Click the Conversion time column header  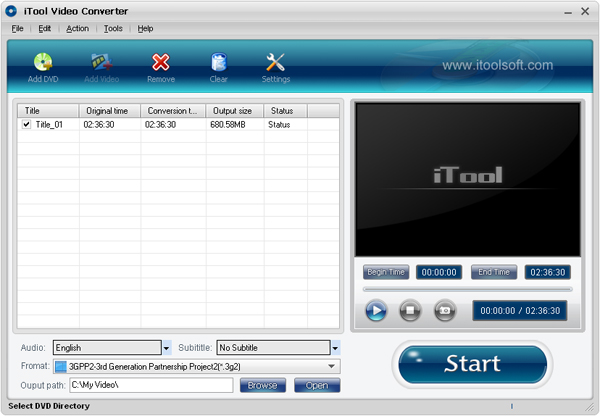coord(173,111)
